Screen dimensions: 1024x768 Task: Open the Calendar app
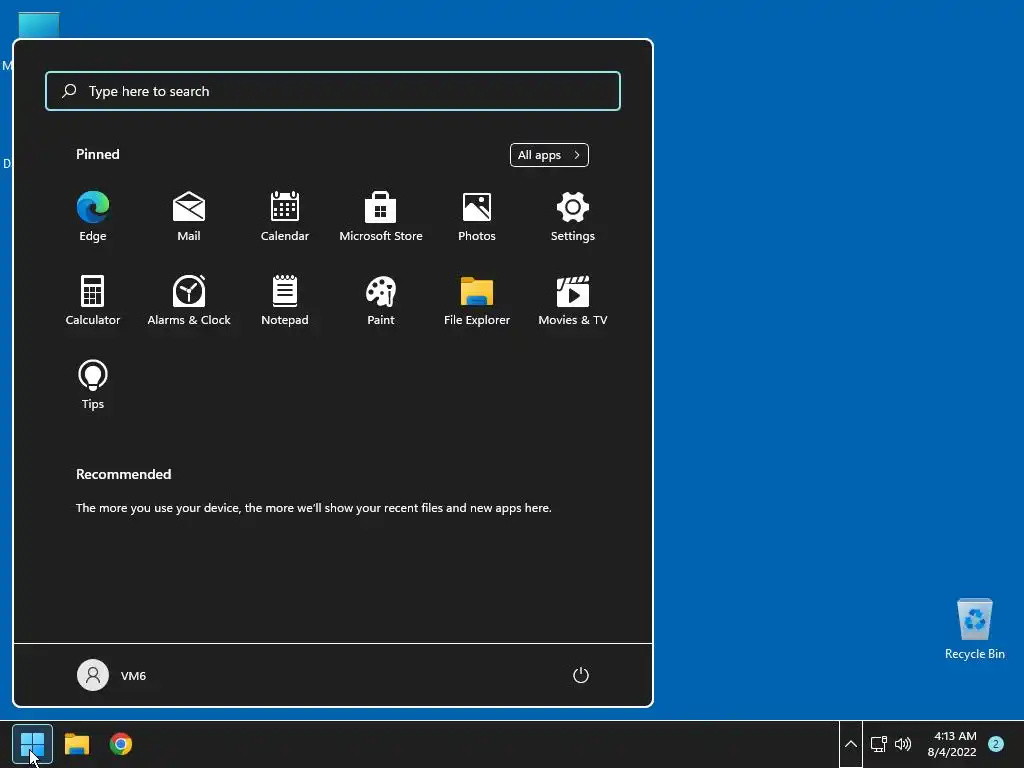coord(285,217)
